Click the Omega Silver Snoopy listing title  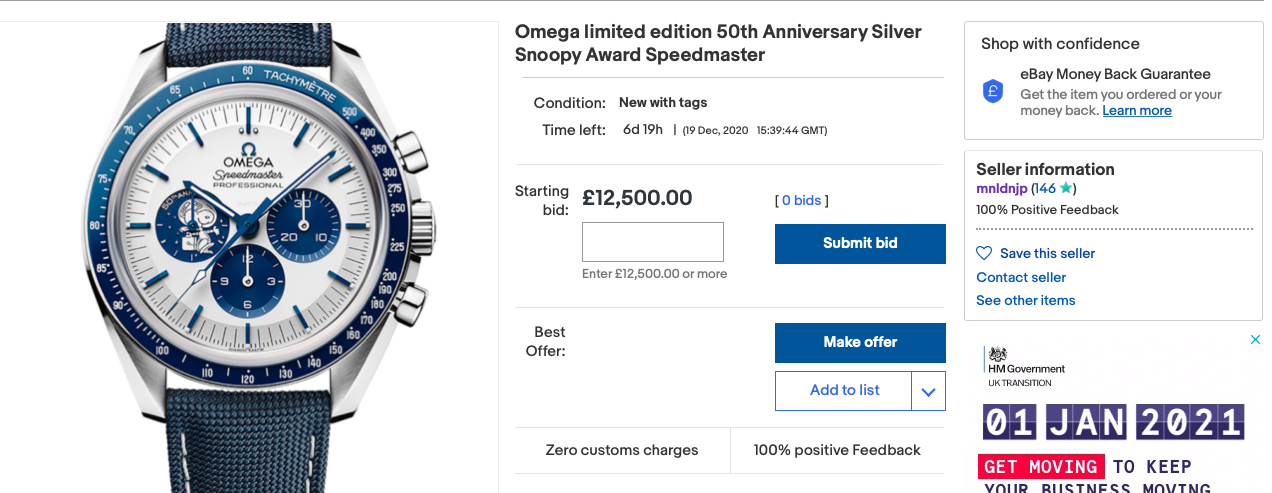click(718, 43)
